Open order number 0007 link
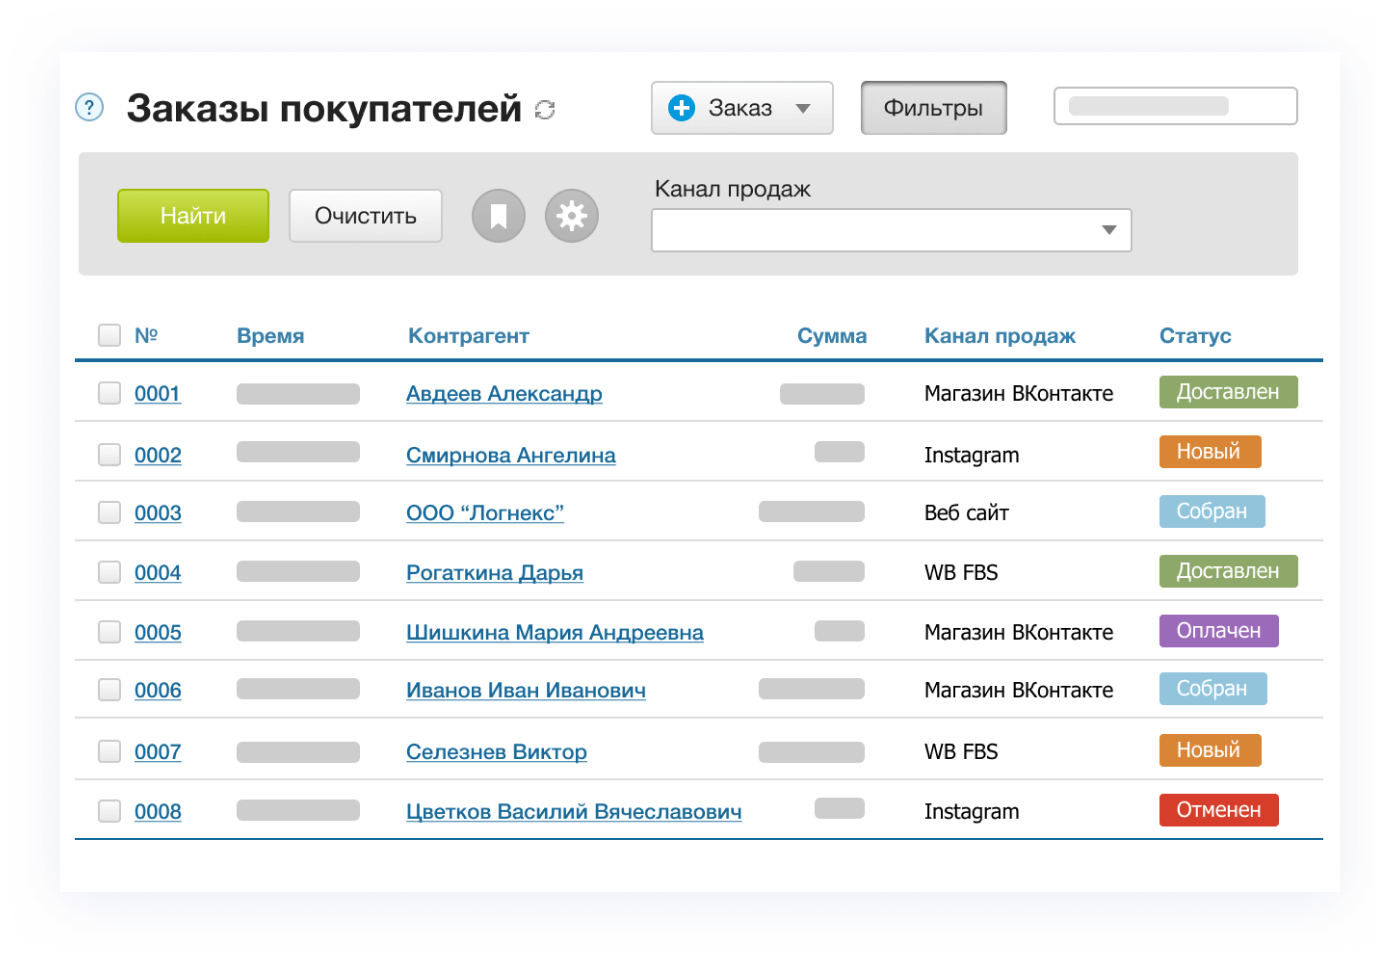The width and height of the screenshot is (1376, 960). [x=158, y=752]
